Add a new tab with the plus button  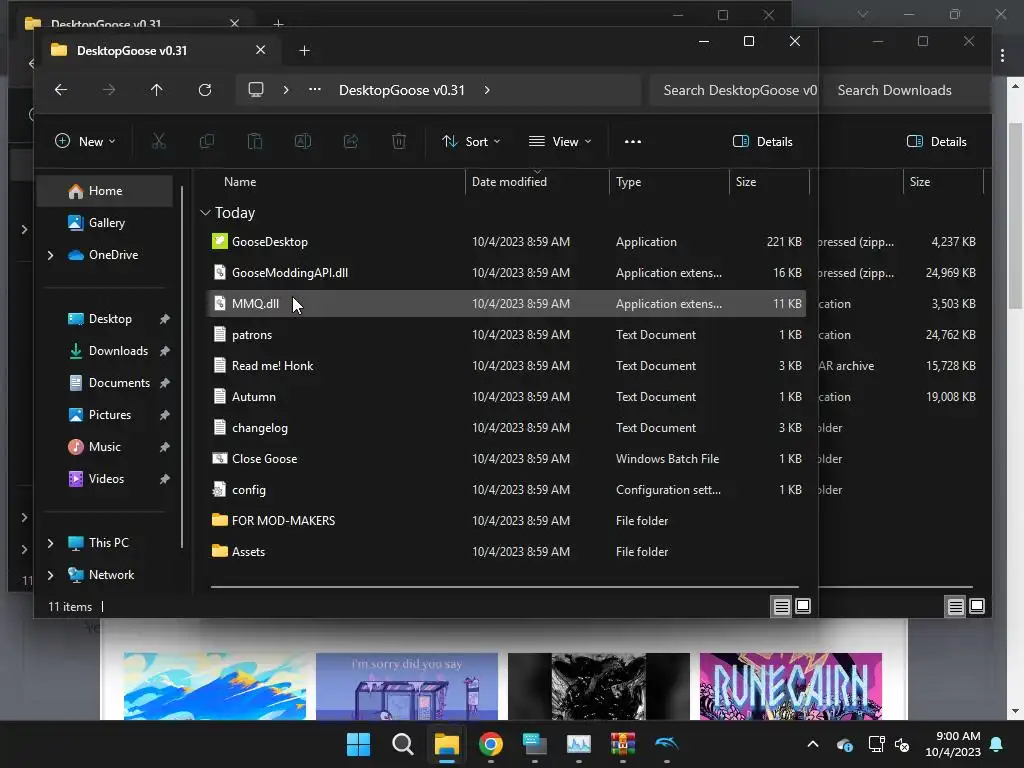(304, 50)
